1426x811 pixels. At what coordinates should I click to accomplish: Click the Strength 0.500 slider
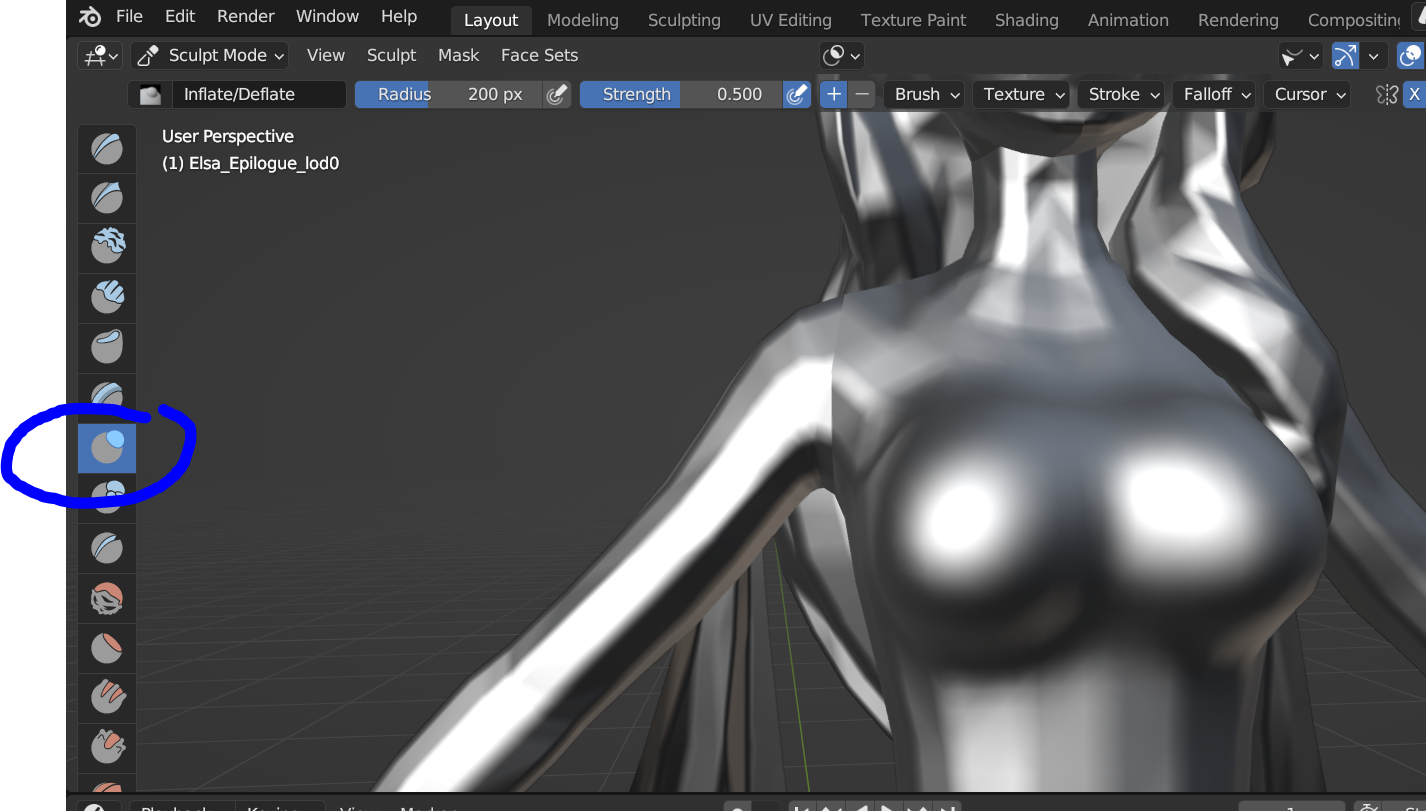(x=682, y=94)
